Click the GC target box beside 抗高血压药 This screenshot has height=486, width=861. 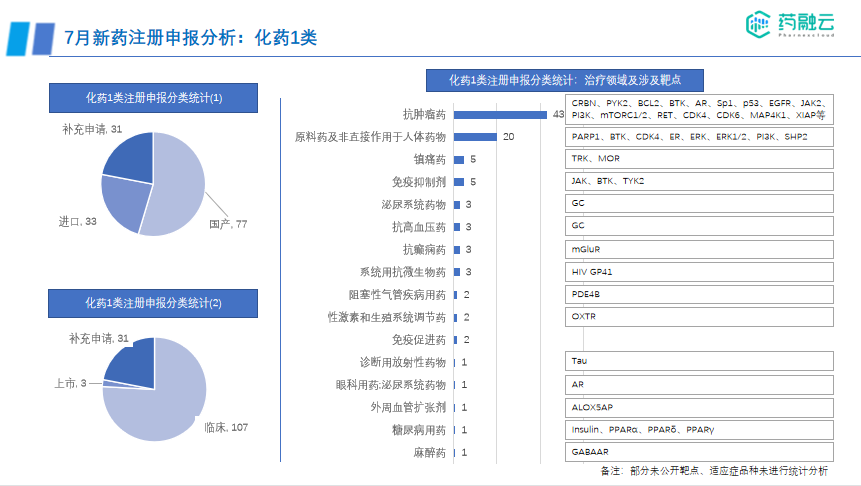tap(699, 226)
